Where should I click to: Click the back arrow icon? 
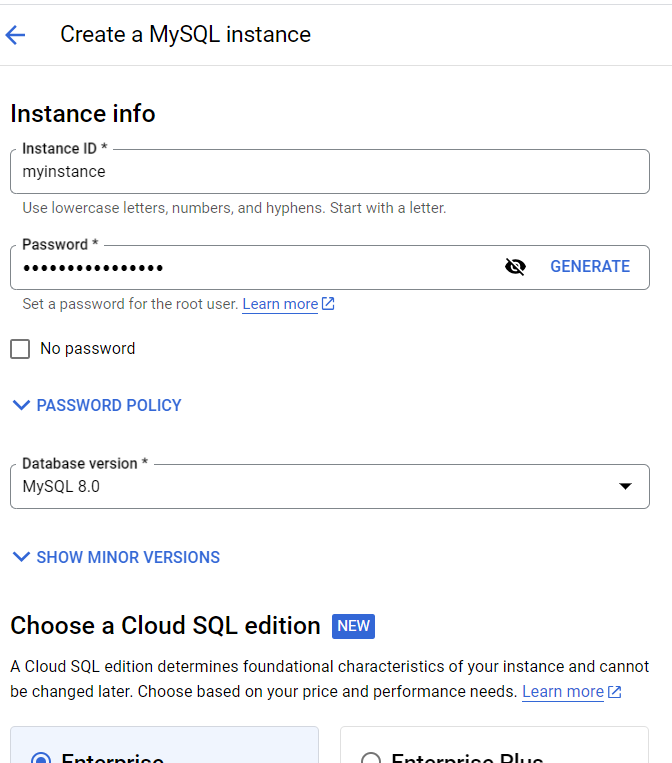coord(15,35)
